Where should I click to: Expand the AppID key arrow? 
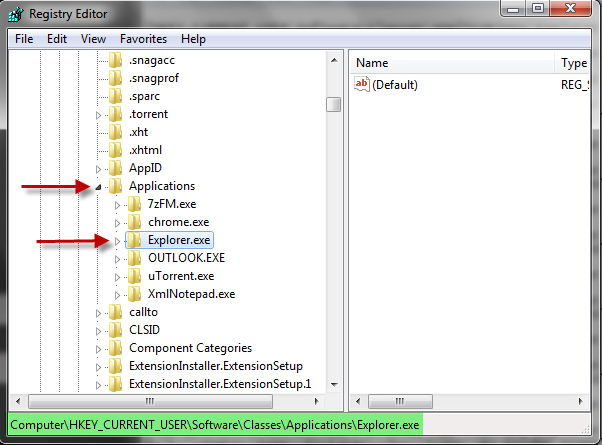click(x=99, y=168)
